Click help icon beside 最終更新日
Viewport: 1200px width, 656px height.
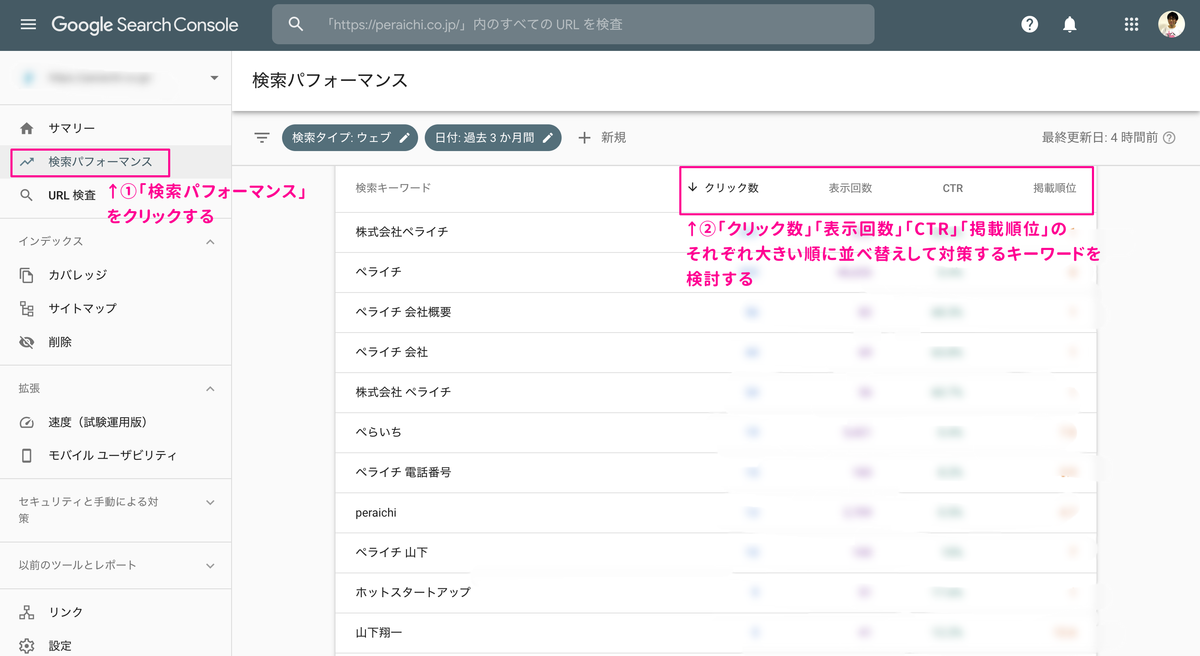tap(1168, 138)
